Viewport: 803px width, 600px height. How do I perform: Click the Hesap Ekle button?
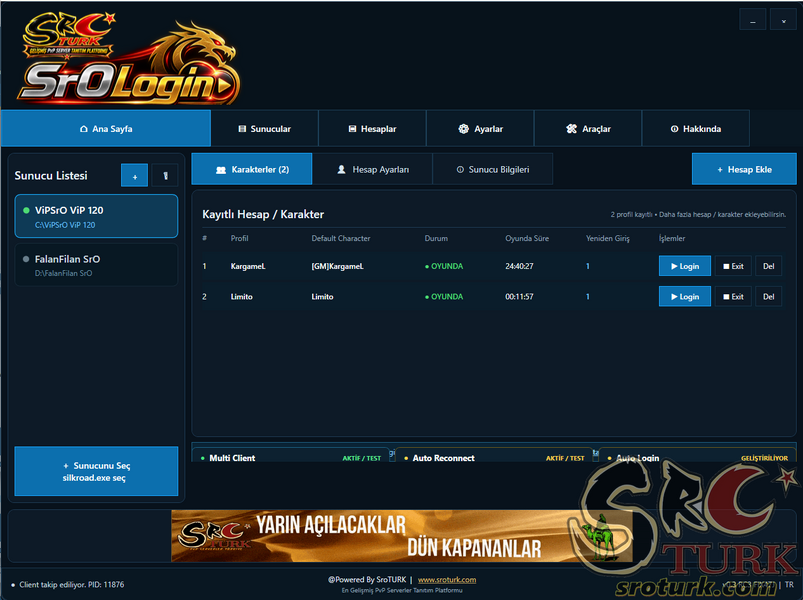pyautogui.click(x=744, y=169)
